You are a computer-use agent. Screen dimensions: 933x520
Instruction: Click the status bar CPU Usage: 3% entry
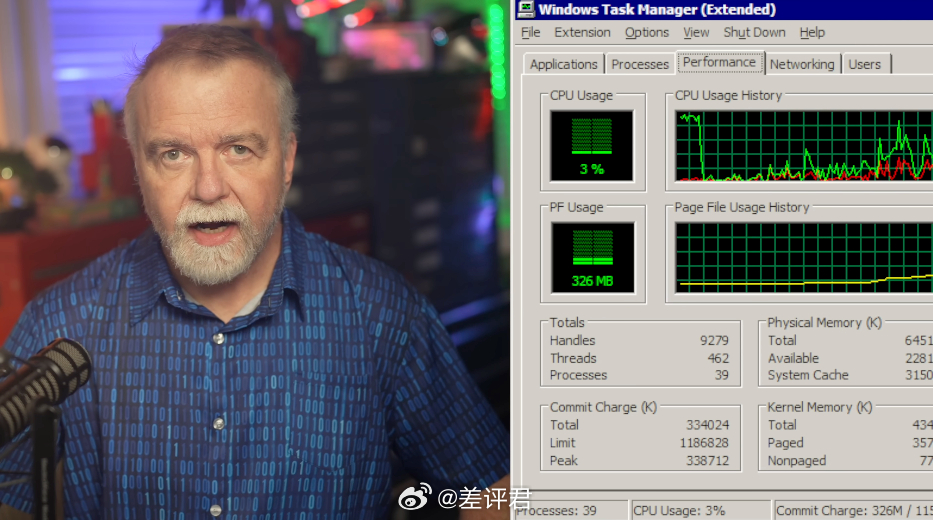[x=701, y=510]
